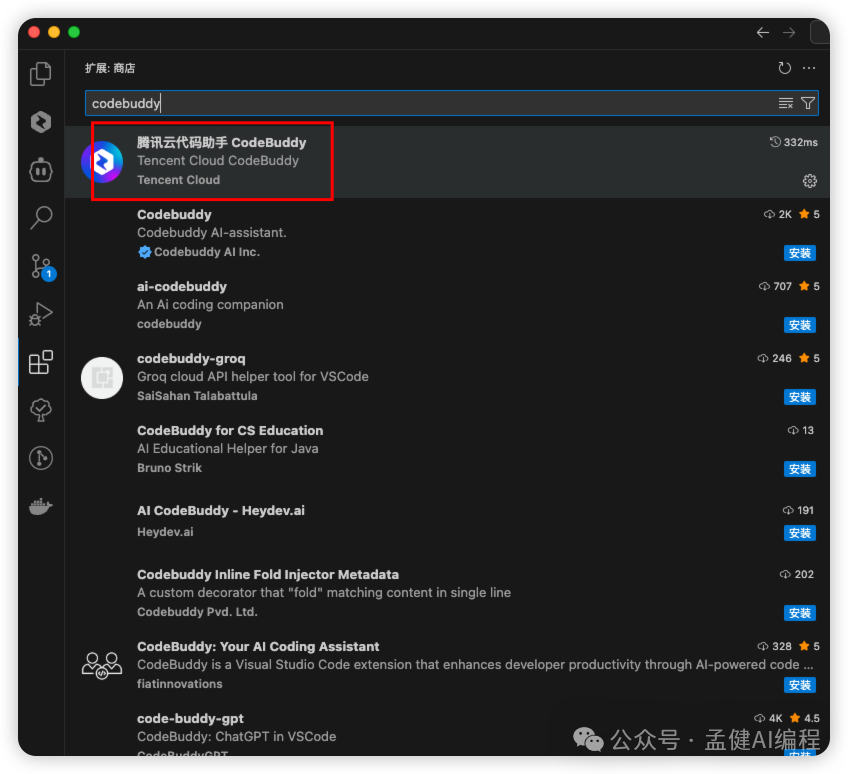Select the robot AI assistant sidebar icon

pyautogui.click(x=40, y=170)
